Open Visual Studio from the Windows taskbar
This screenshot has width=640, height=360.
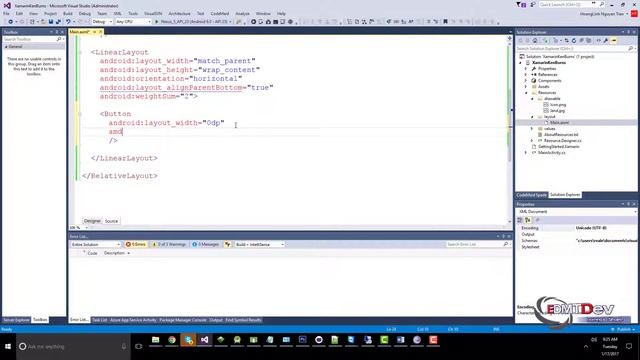[x=204, y=340]
